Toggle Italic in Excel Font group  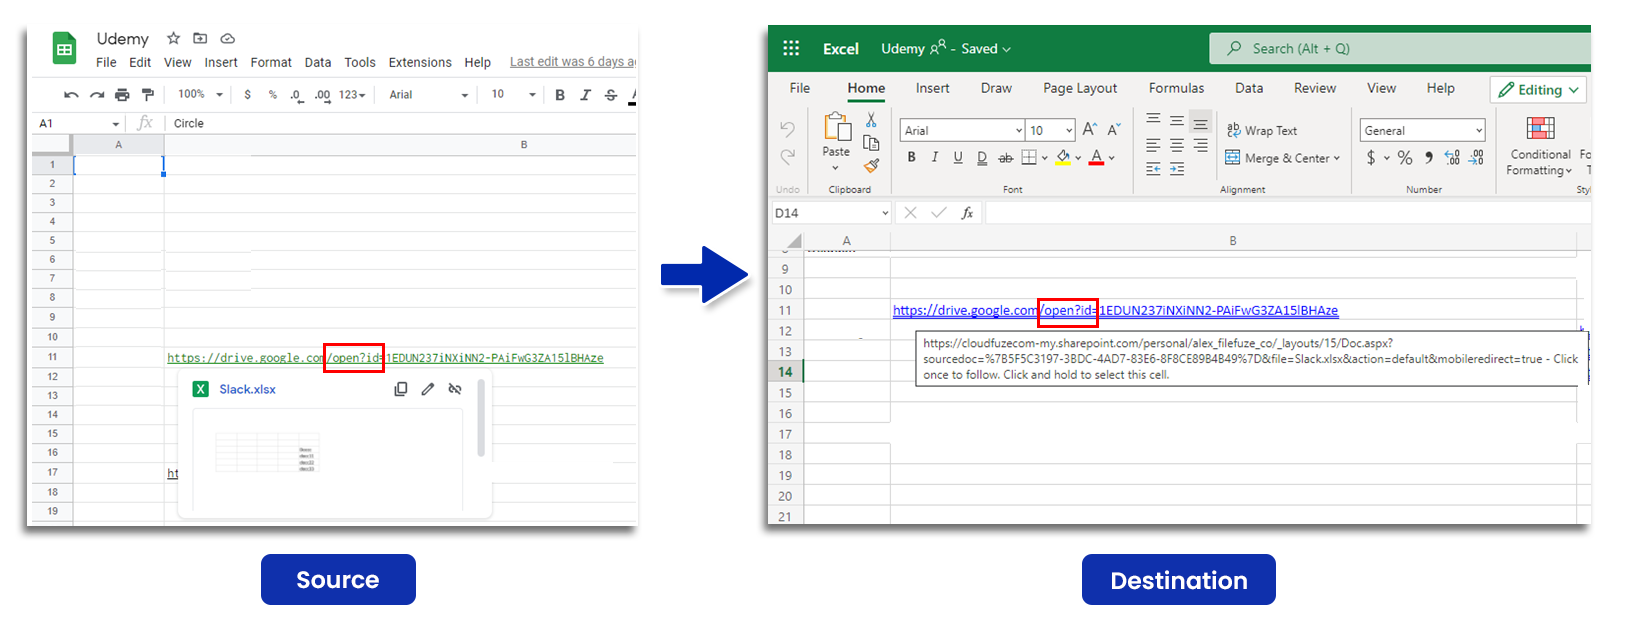coord(934,157)
